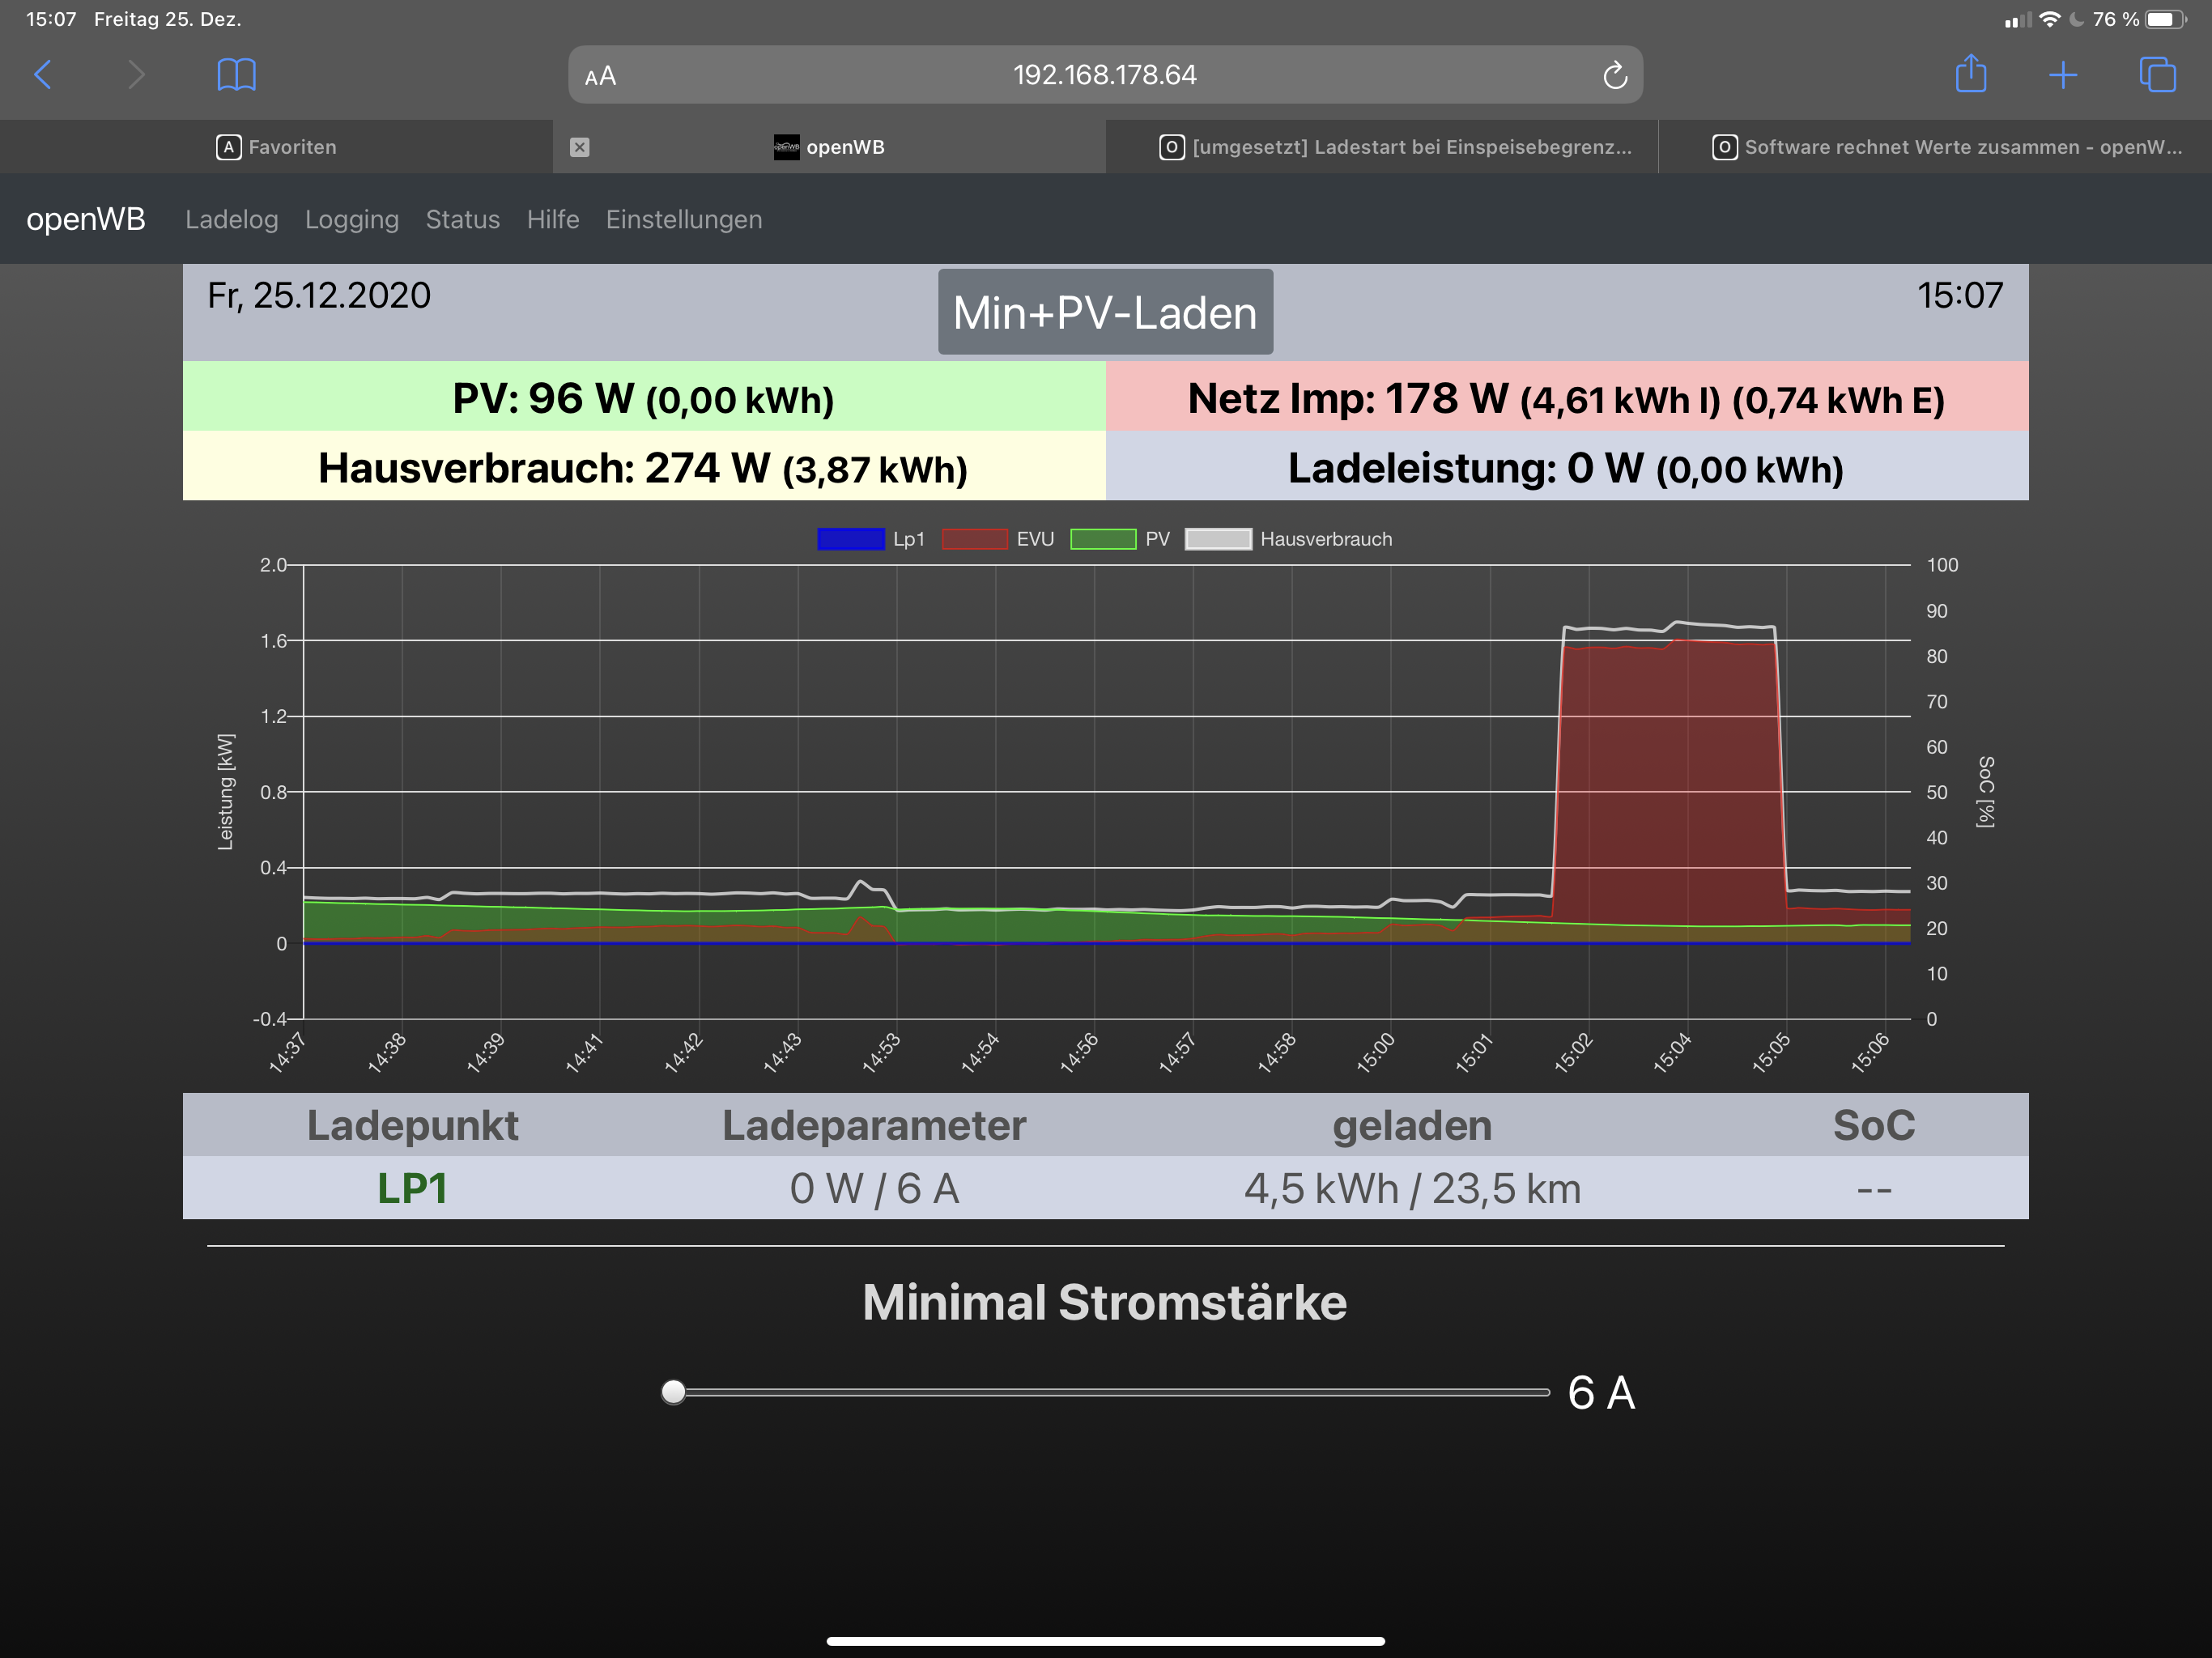Tap the Safari back arrow
This screenshot has width=2212, height=1658.
[x=43, y=74]
